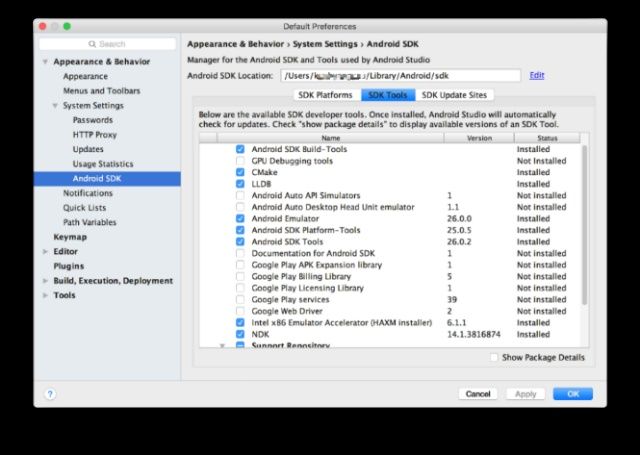Expand the Editor tree node

[45, 252]
